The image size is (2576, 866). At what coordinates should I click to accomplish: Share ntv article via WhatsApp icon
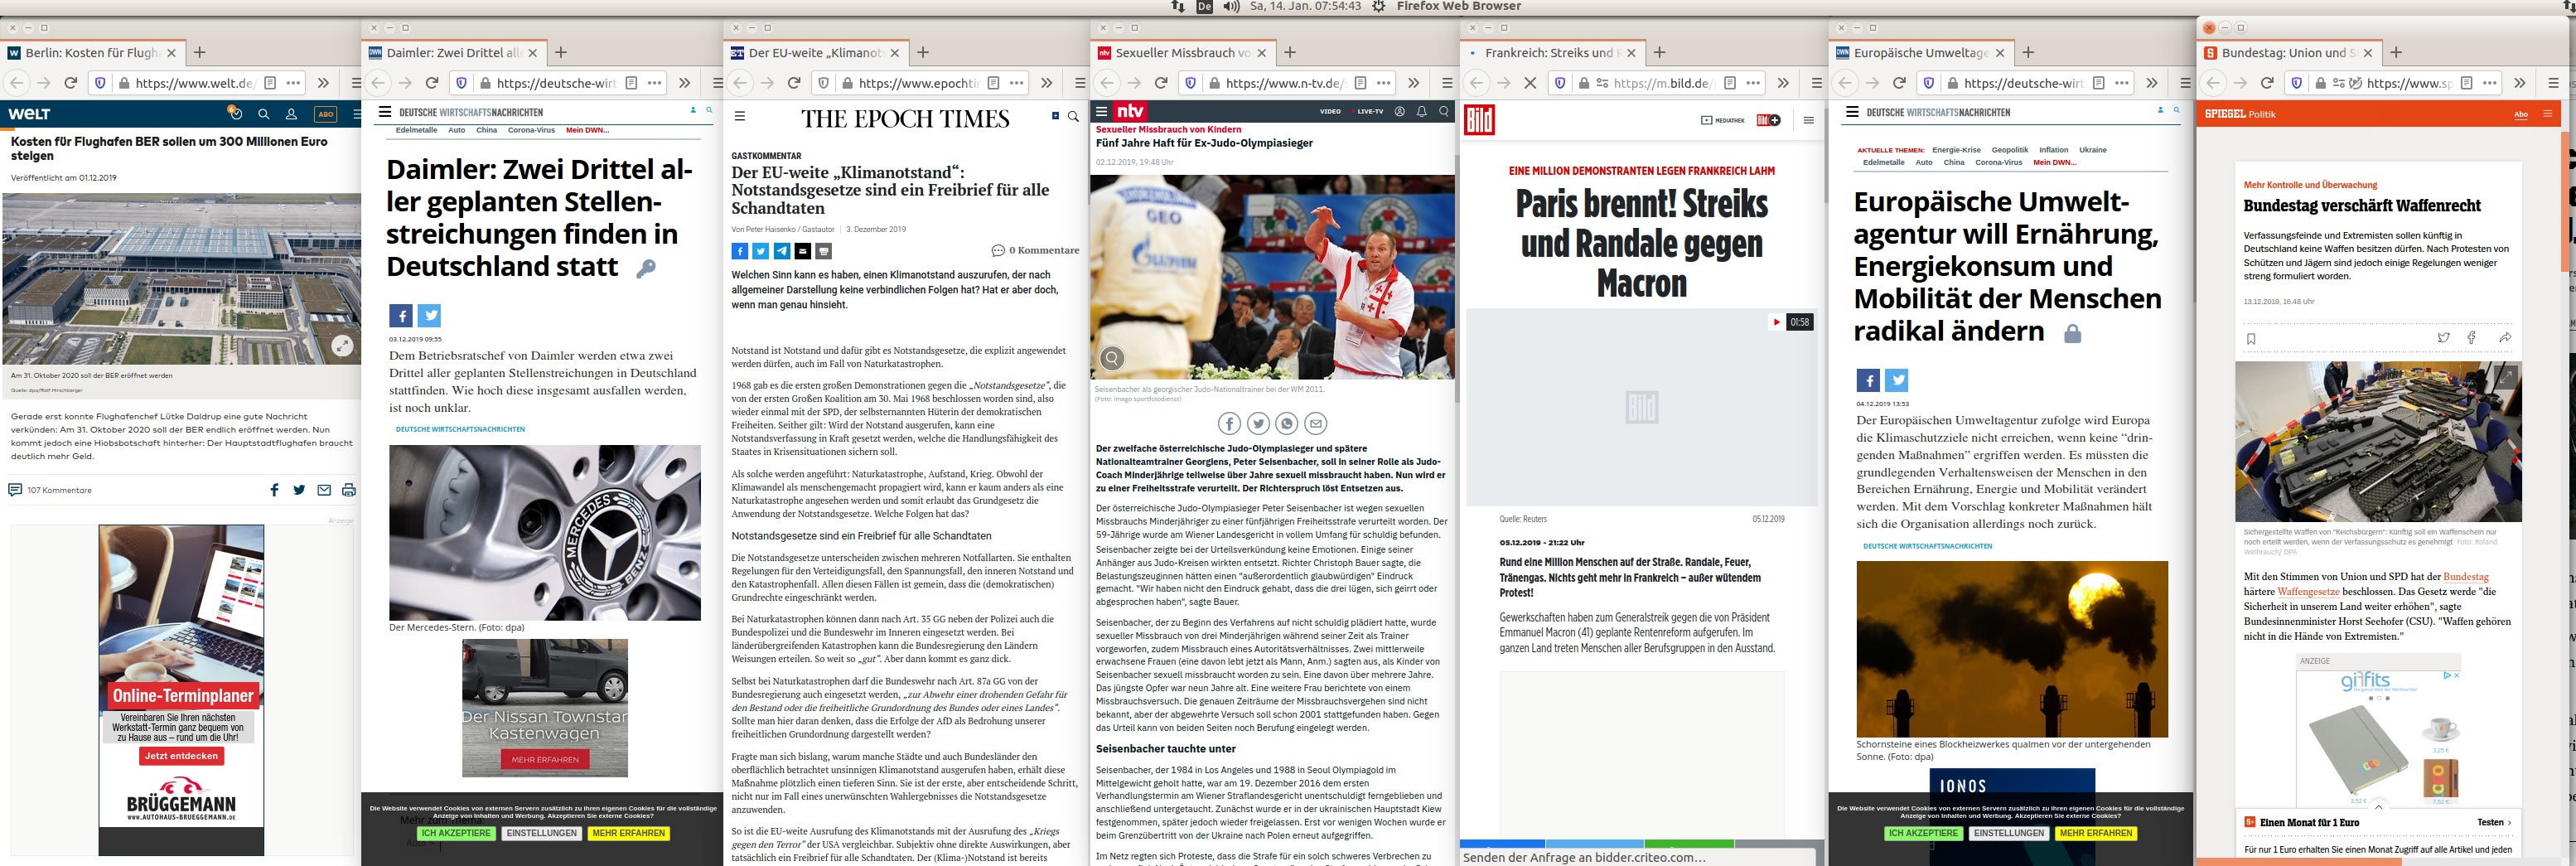coord(1287,424)
